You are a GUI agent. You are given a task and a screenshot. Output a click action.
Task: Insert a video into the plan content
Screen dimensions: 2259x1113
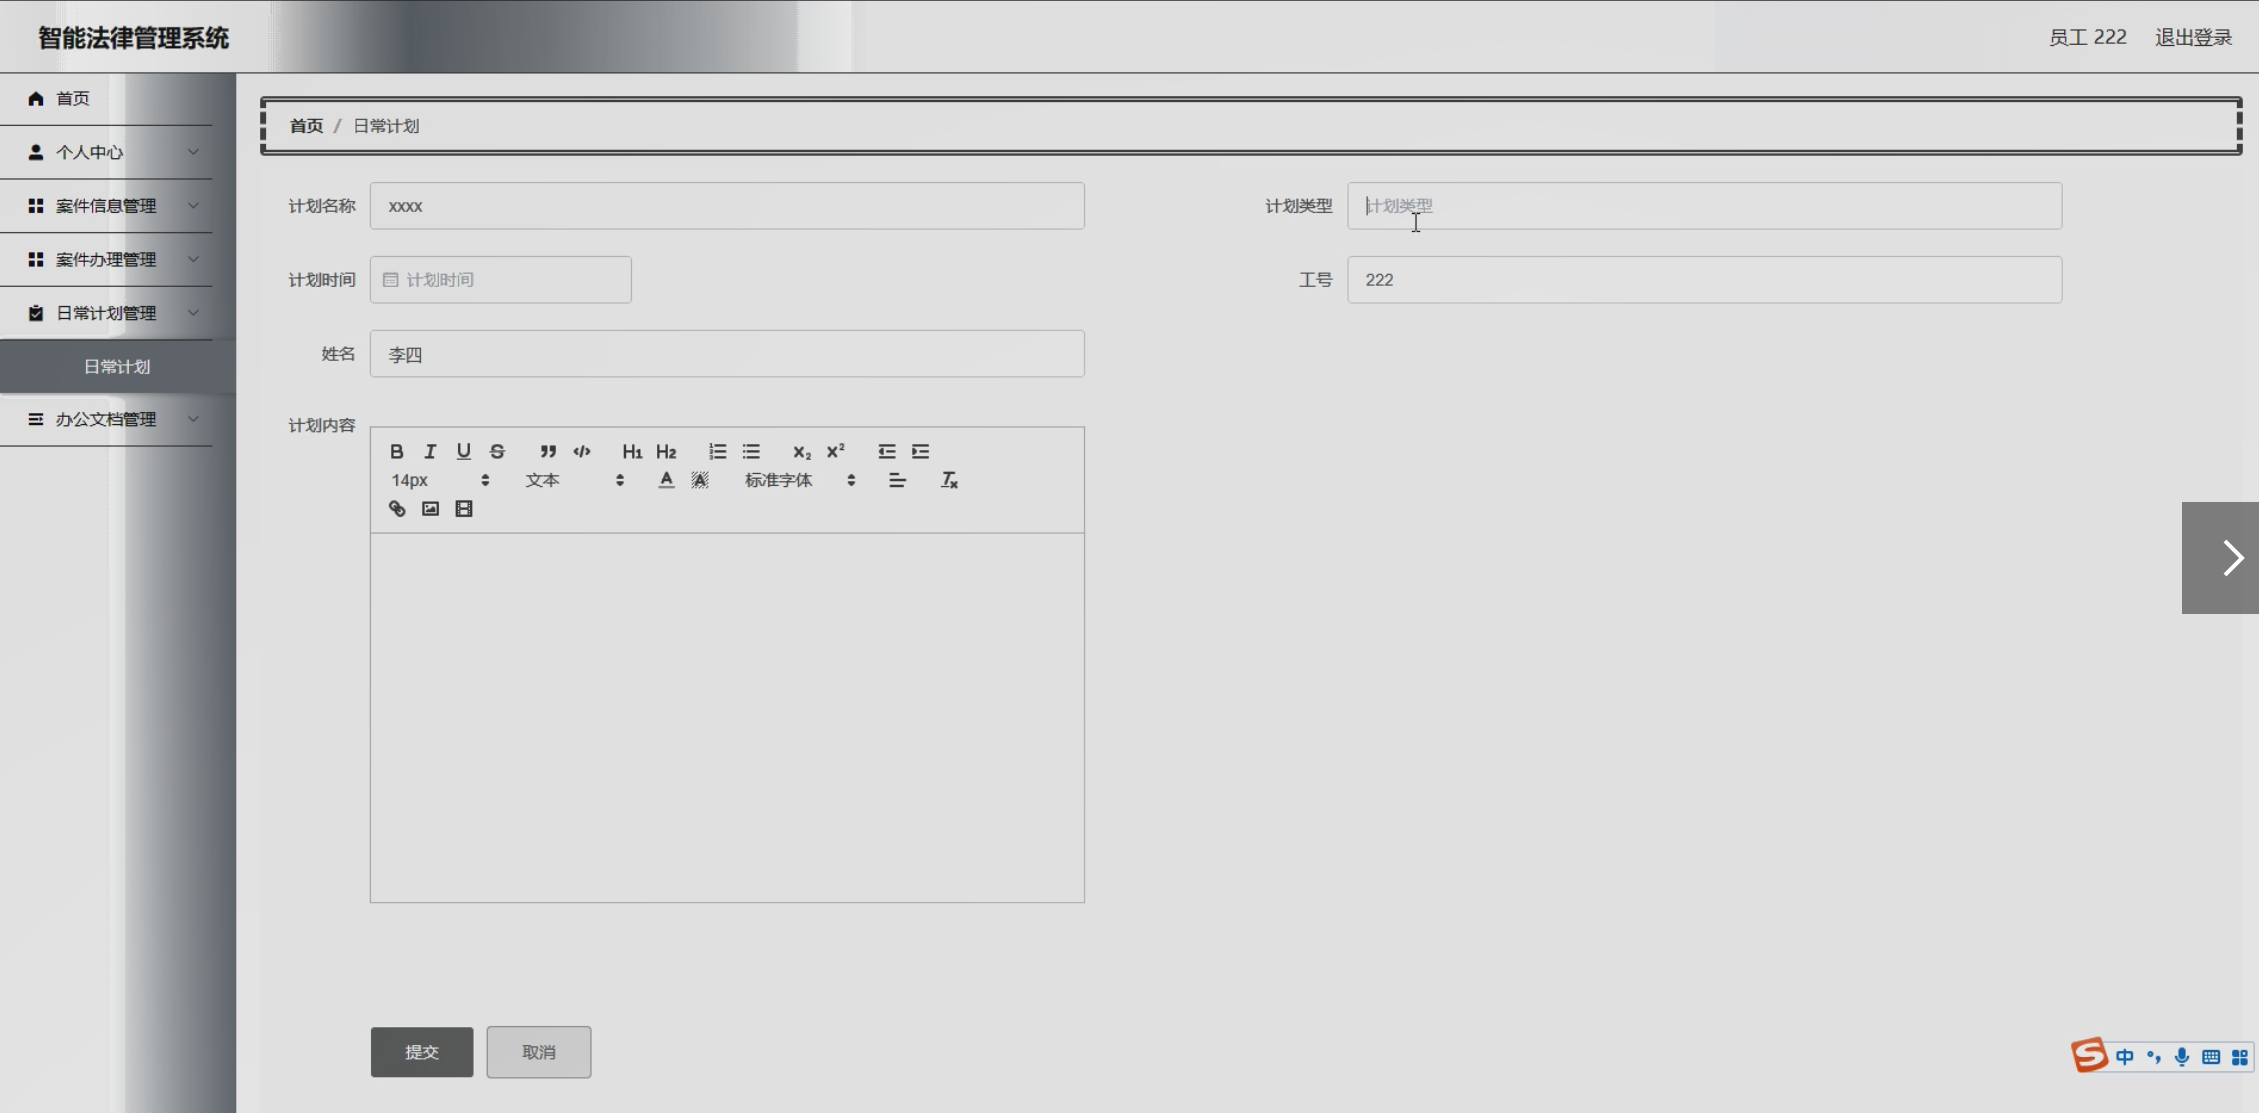click(x=464, y=509)
